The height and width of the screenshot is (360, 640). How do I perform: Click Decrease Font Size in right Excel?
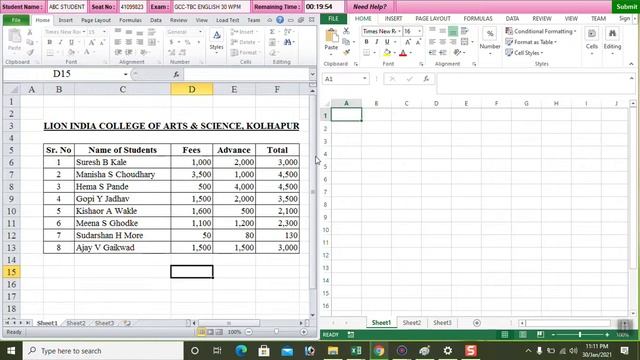pos(418,42)
